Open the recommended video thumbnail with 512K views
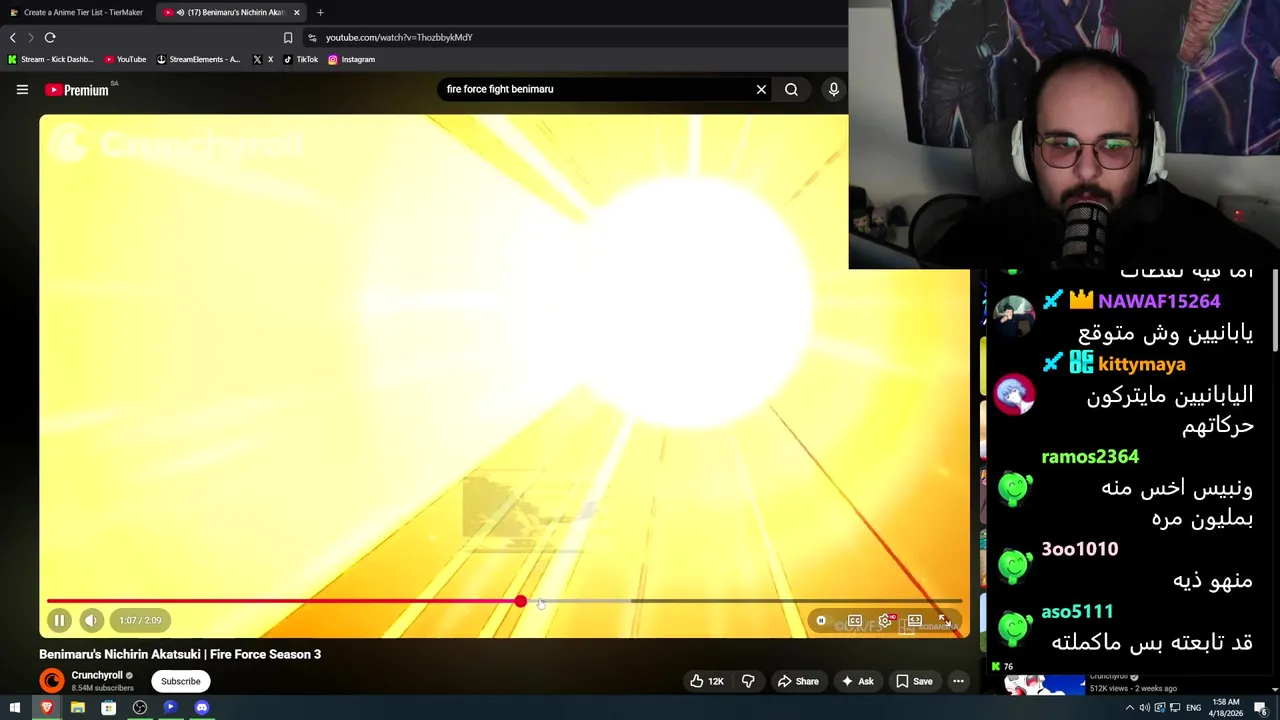1280x720 pixels. coord(1044,684)
